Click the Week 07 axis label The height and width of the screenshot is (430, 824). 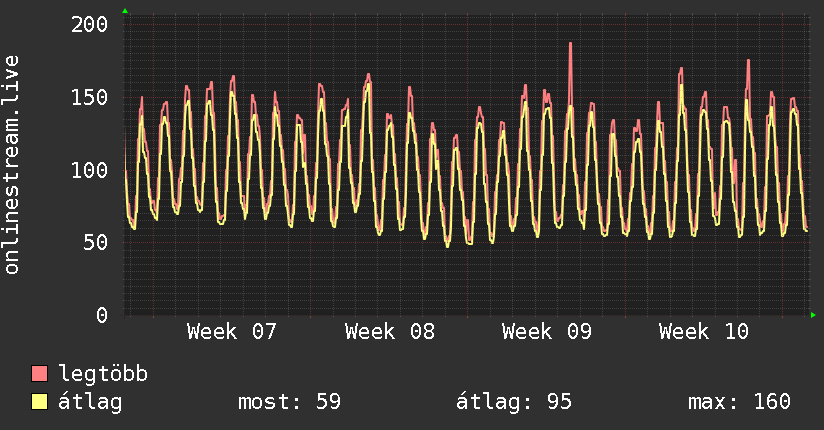pos(231,332)
